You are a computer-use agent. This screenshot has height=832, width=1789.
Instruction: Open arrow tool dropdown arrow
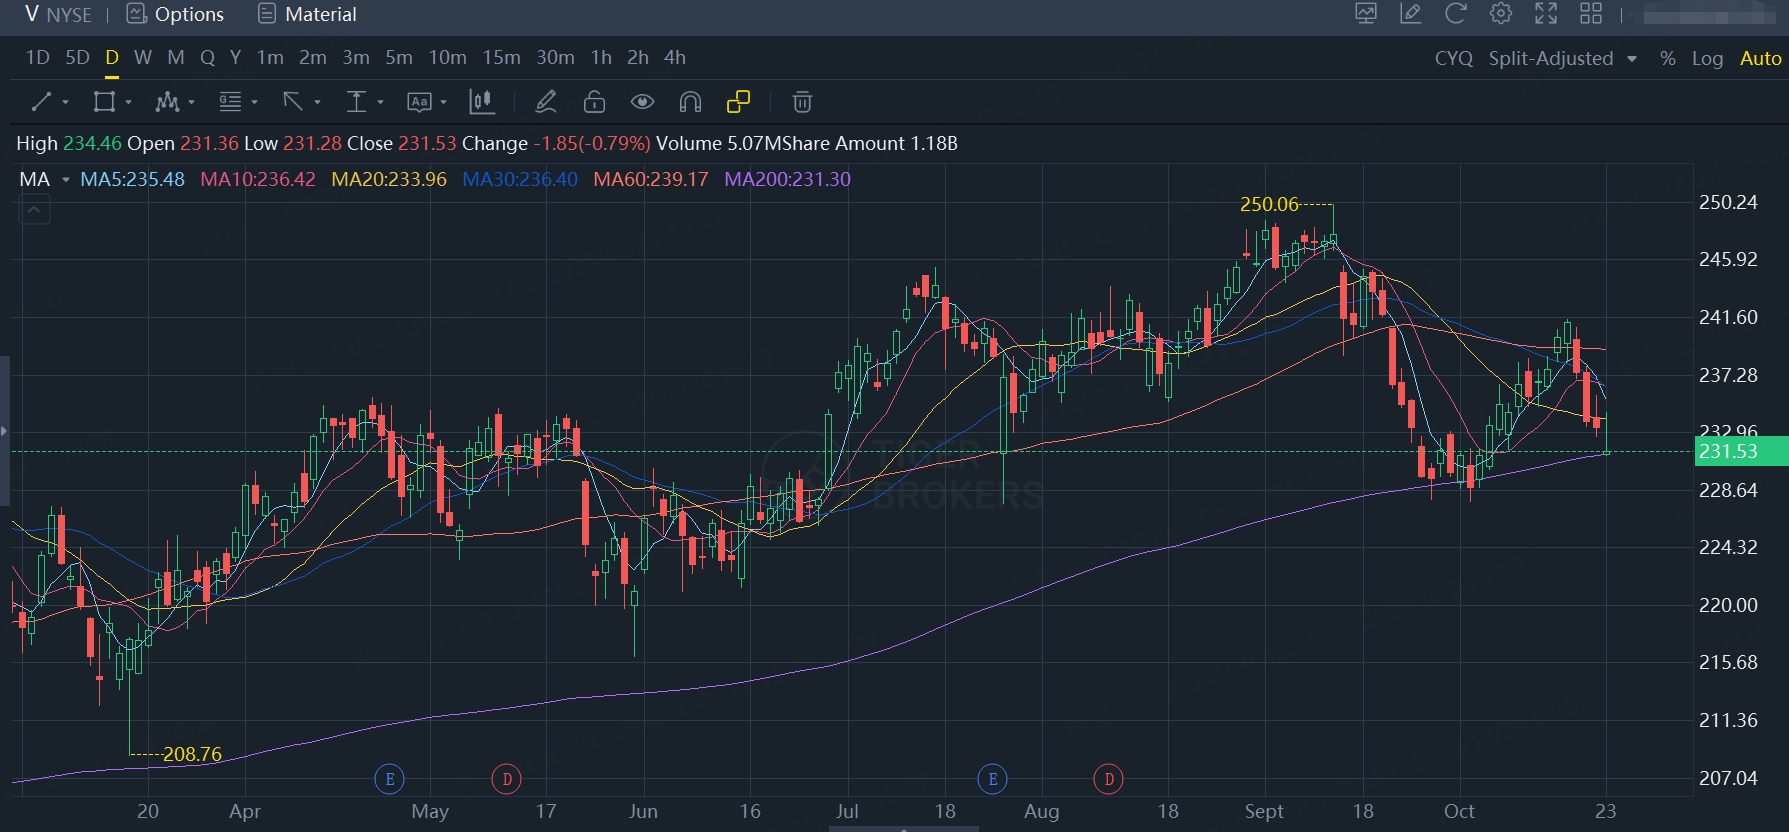pos(317,102)
